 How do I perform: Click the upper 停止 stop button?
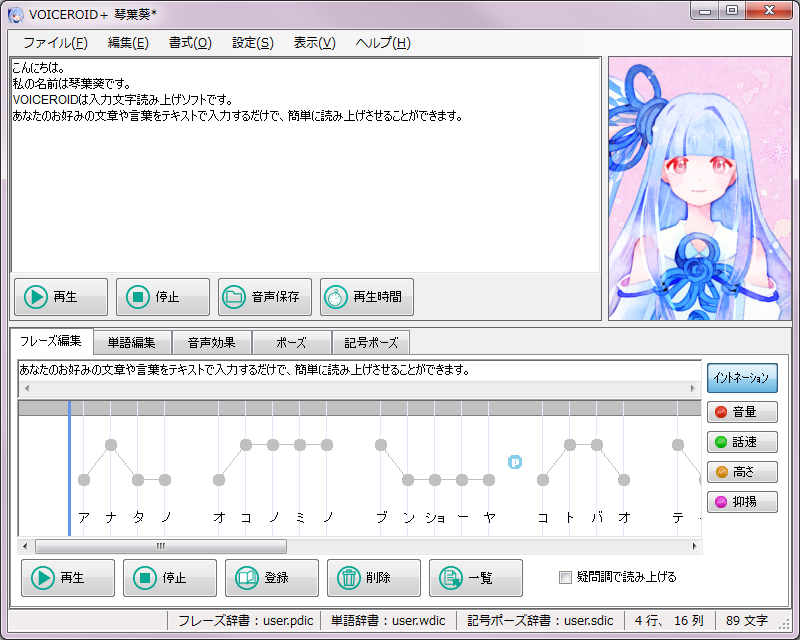coord(163,297)
